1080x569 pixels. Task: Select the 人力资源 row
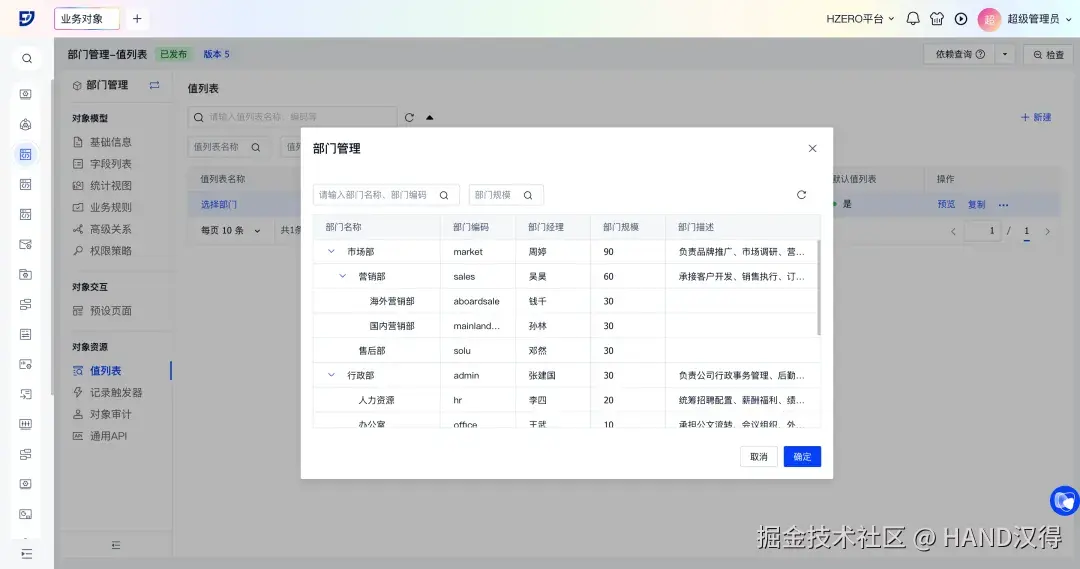(566, 400)
